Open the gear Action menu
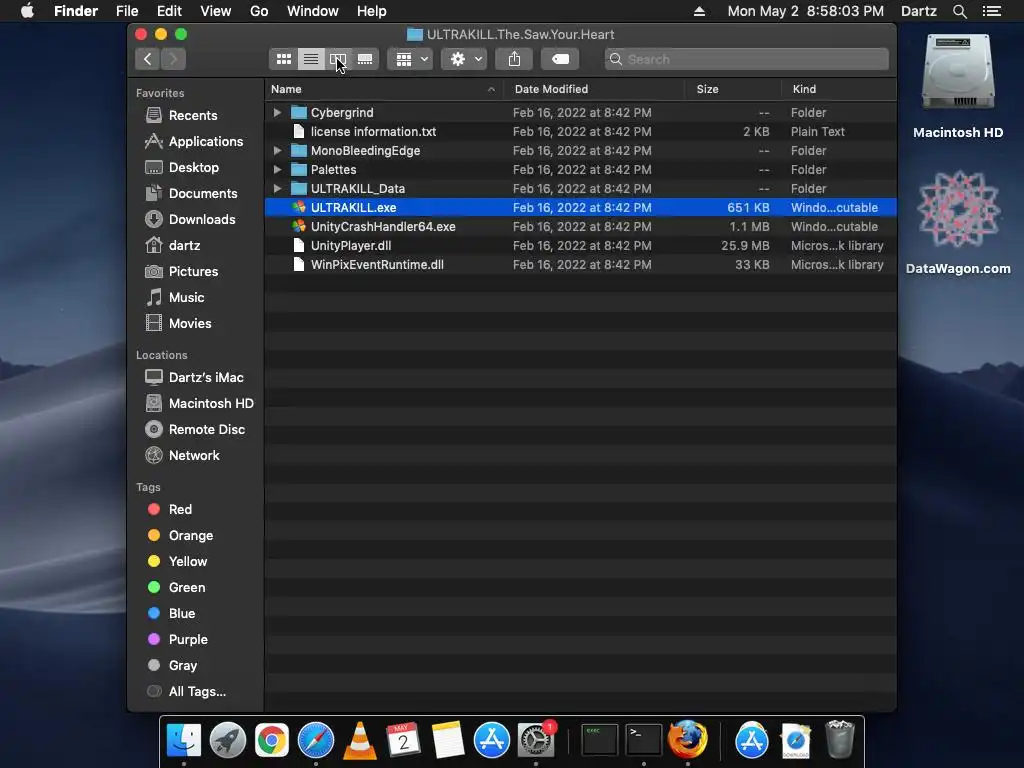 tap(464, 59)
